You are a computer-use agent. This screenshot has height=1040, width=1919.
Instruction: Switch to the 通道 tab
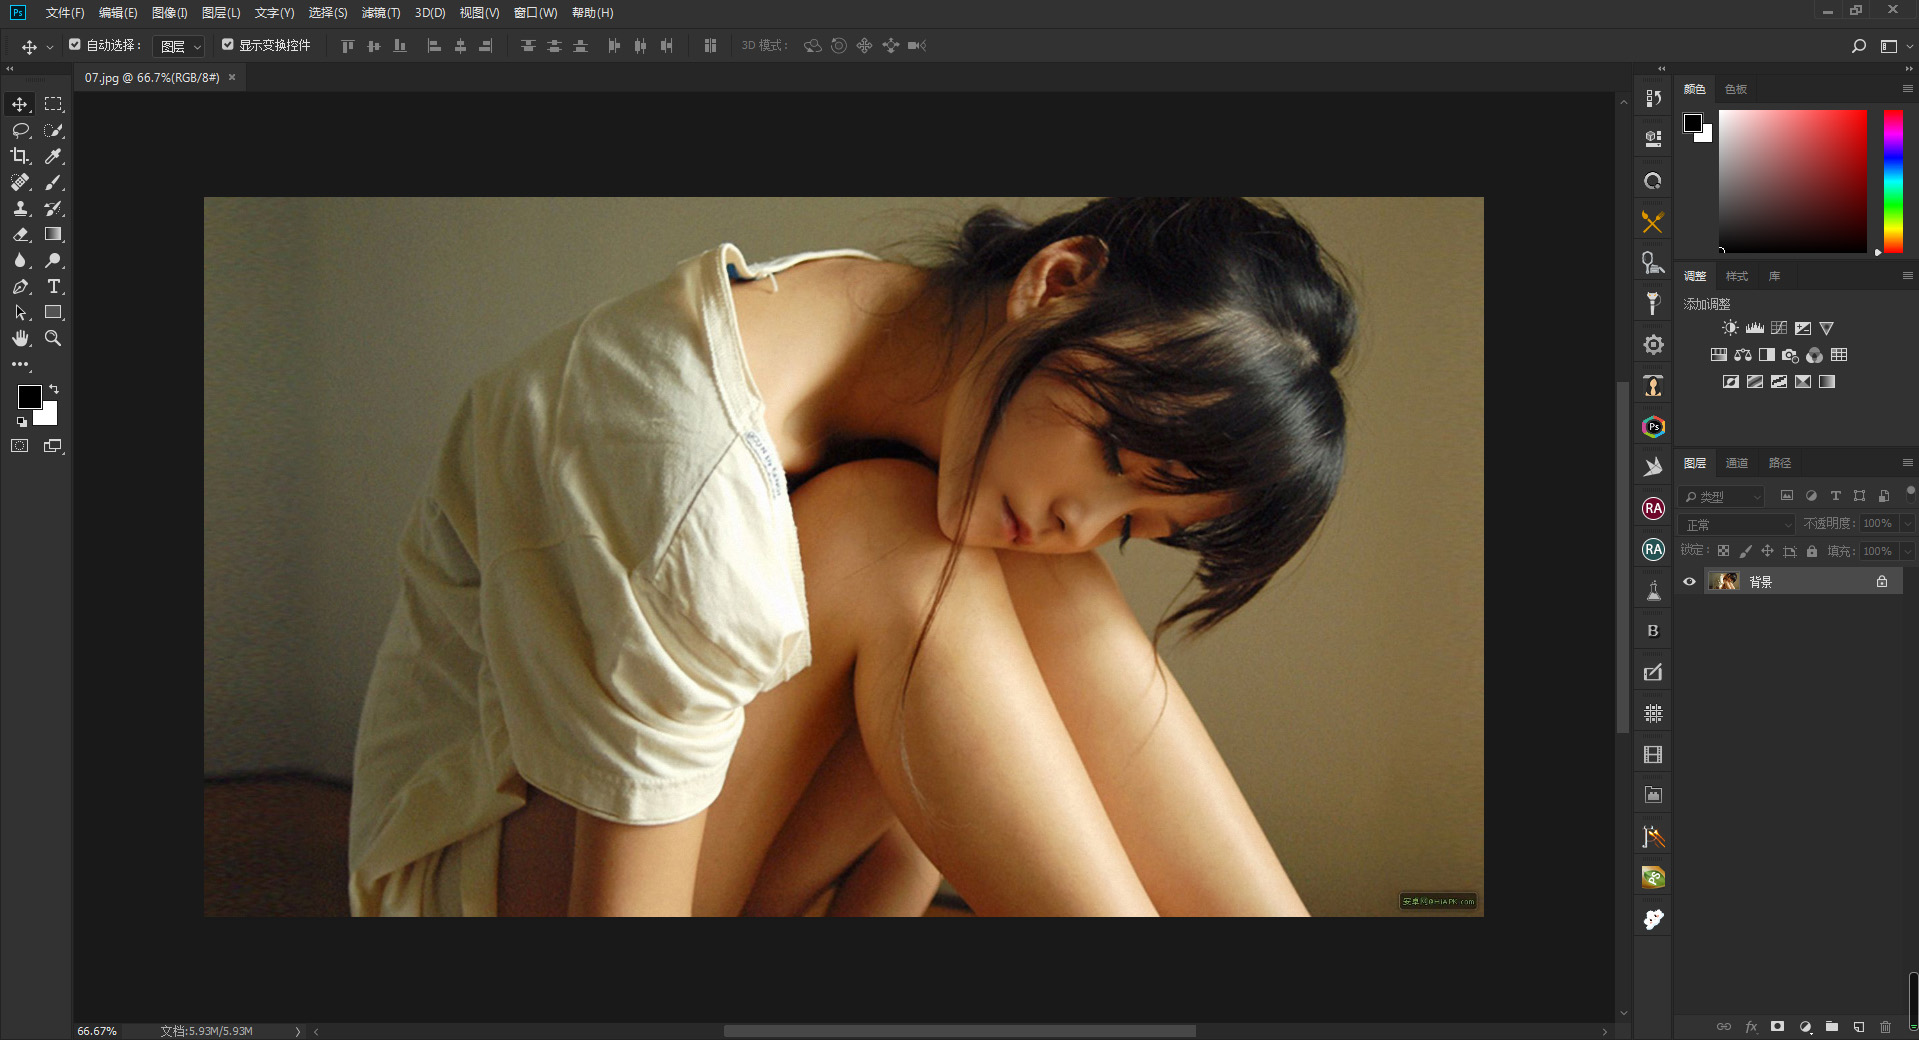(x=1737, y=463)
